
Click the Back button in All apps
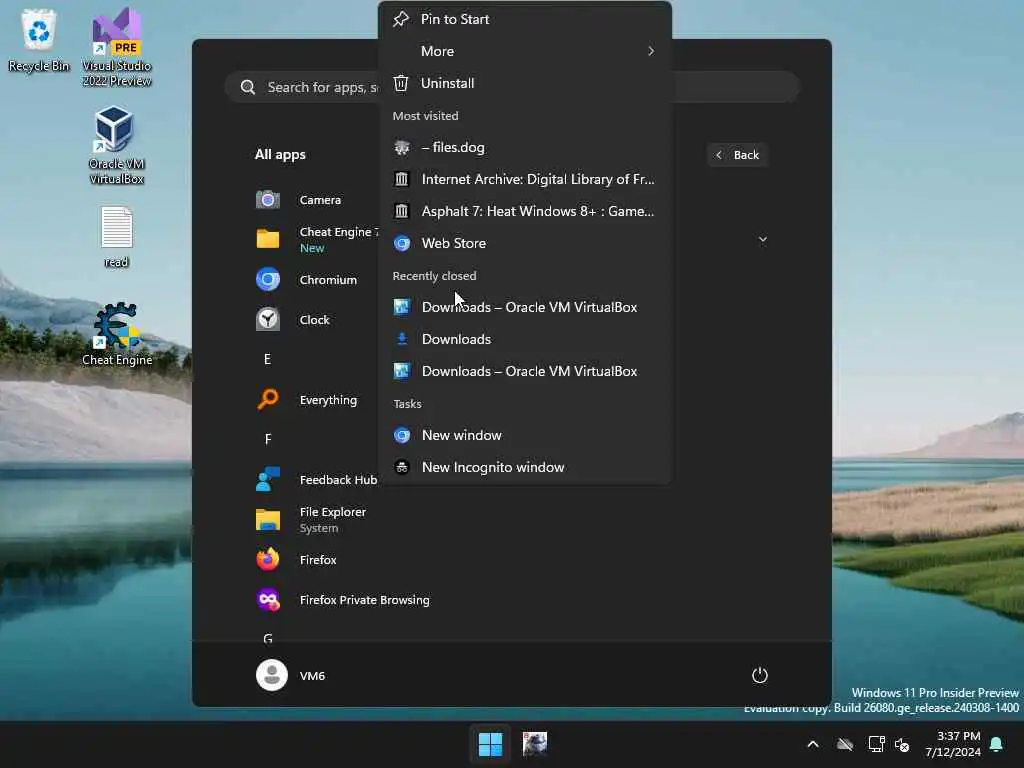737,155
